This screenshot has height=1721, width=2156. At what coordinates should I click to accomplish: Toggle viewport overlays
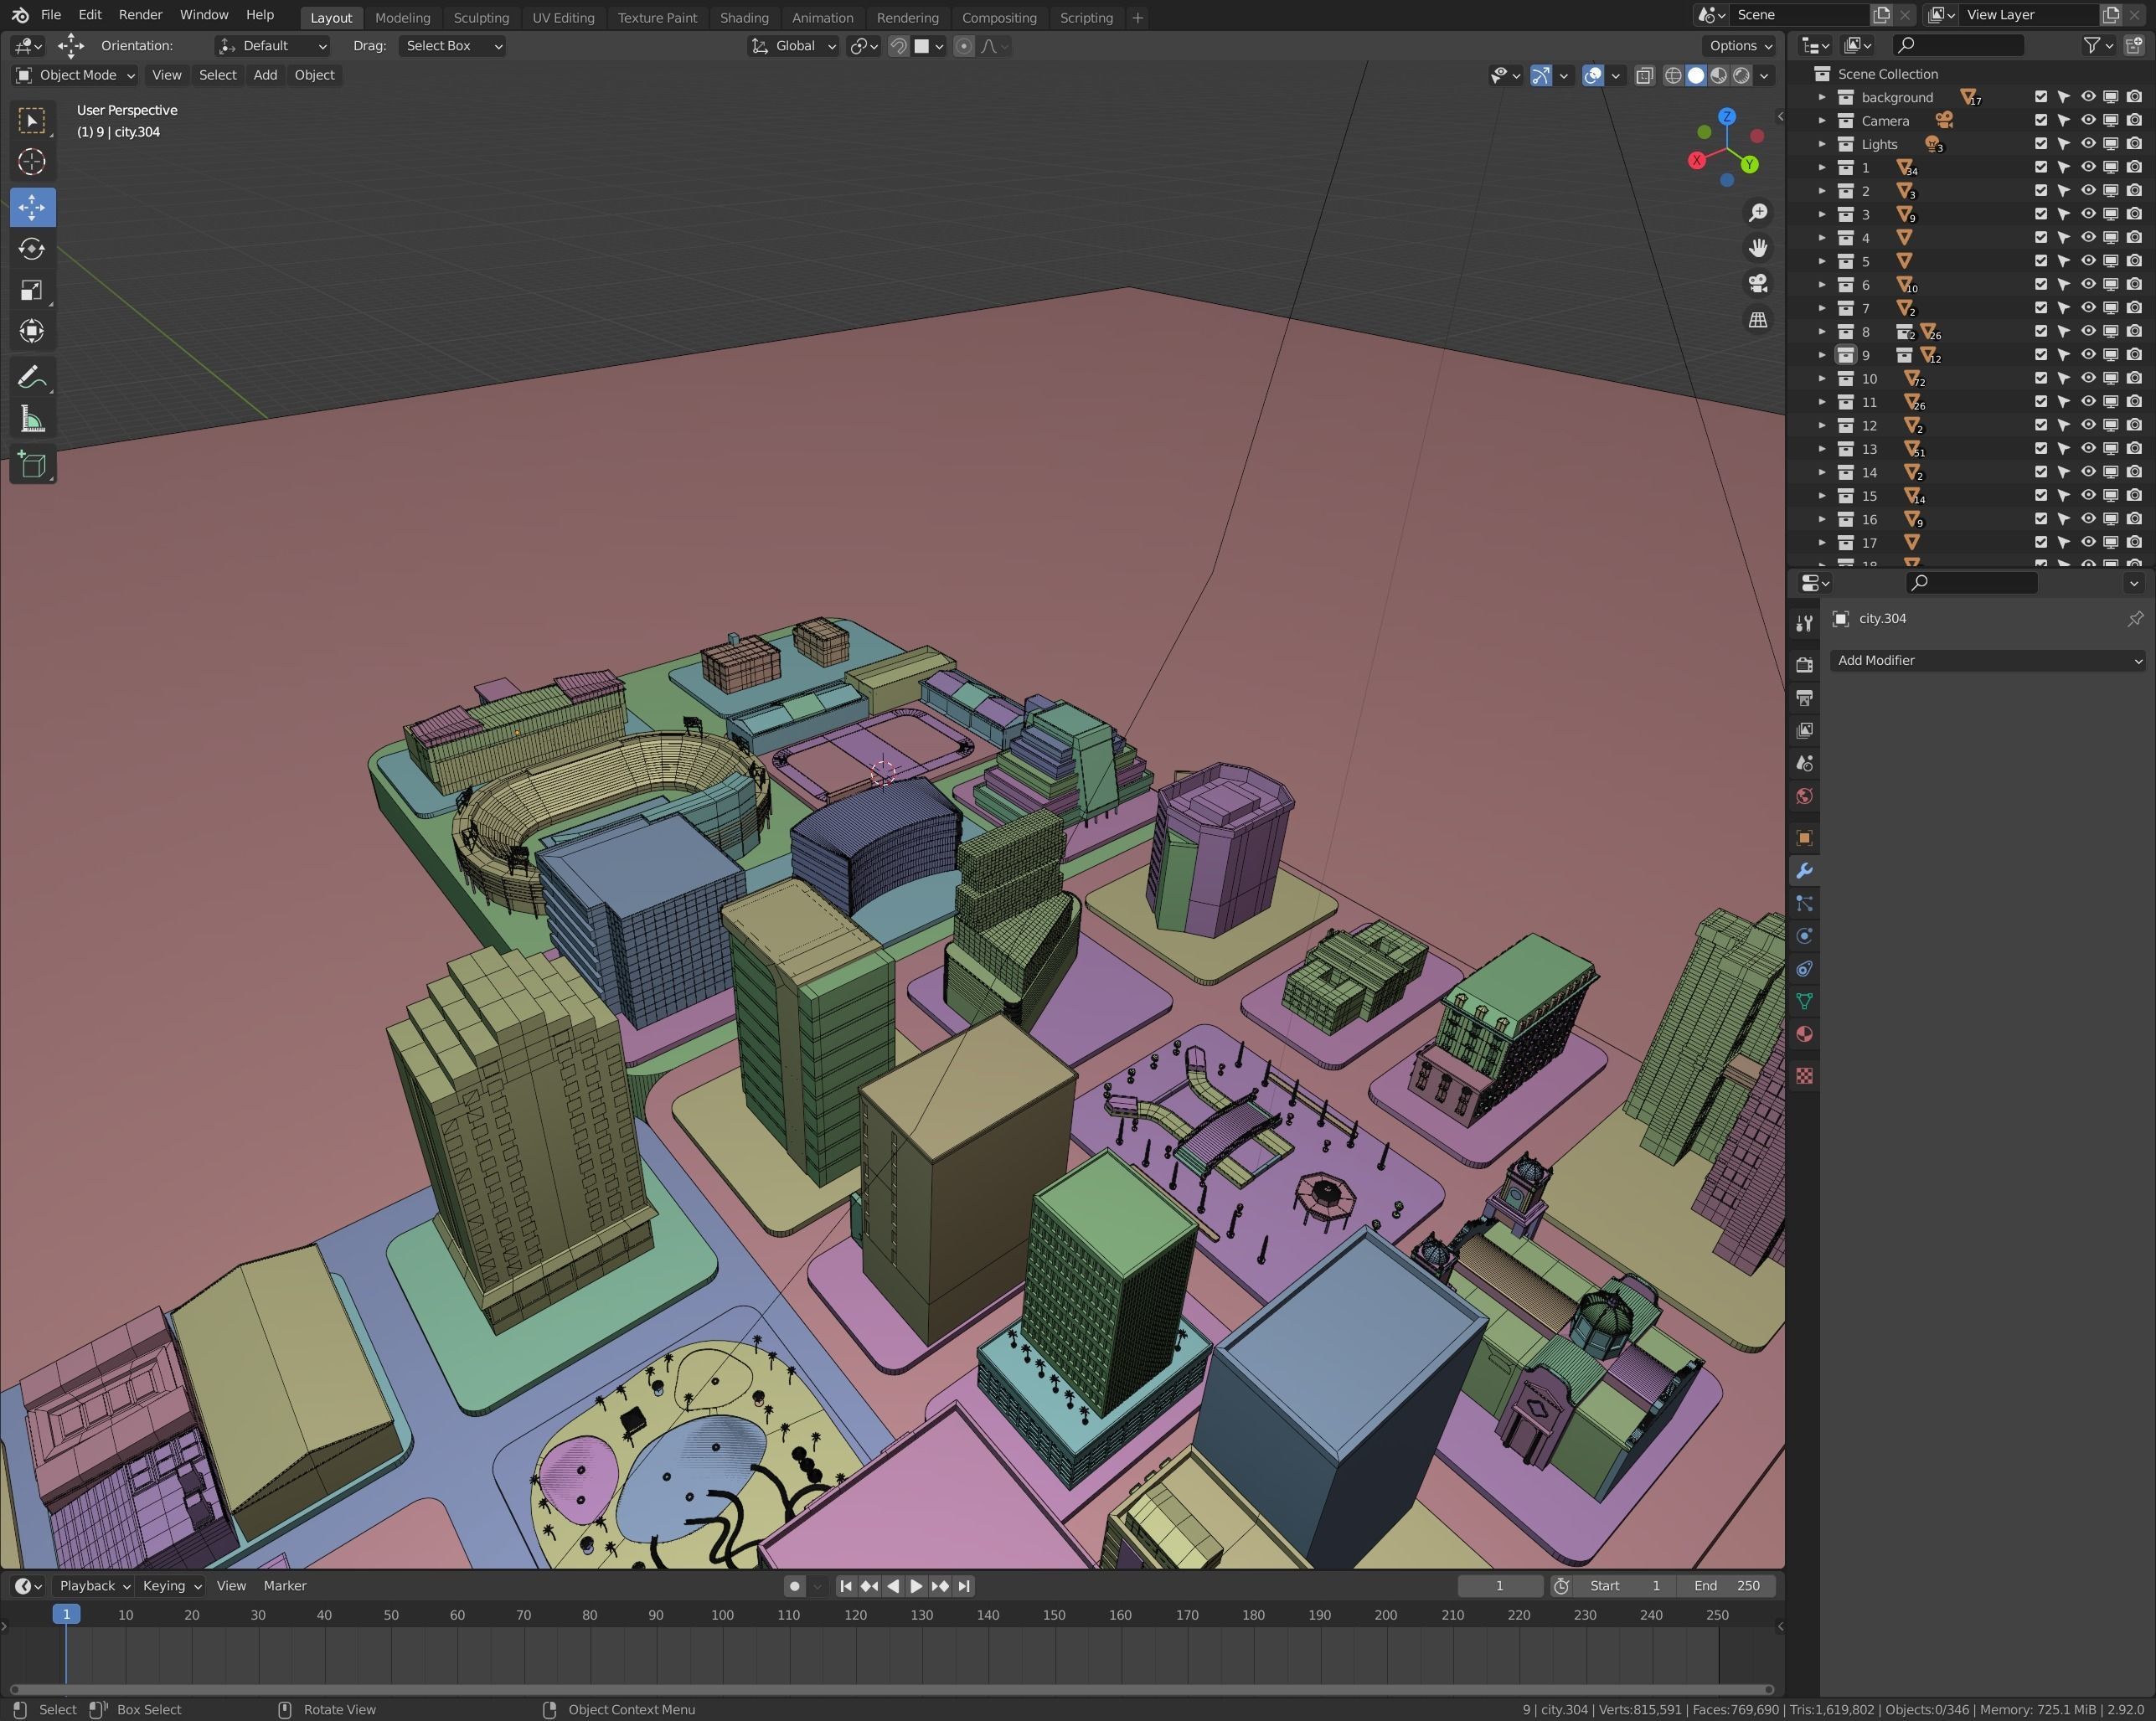click(1593, 76)
